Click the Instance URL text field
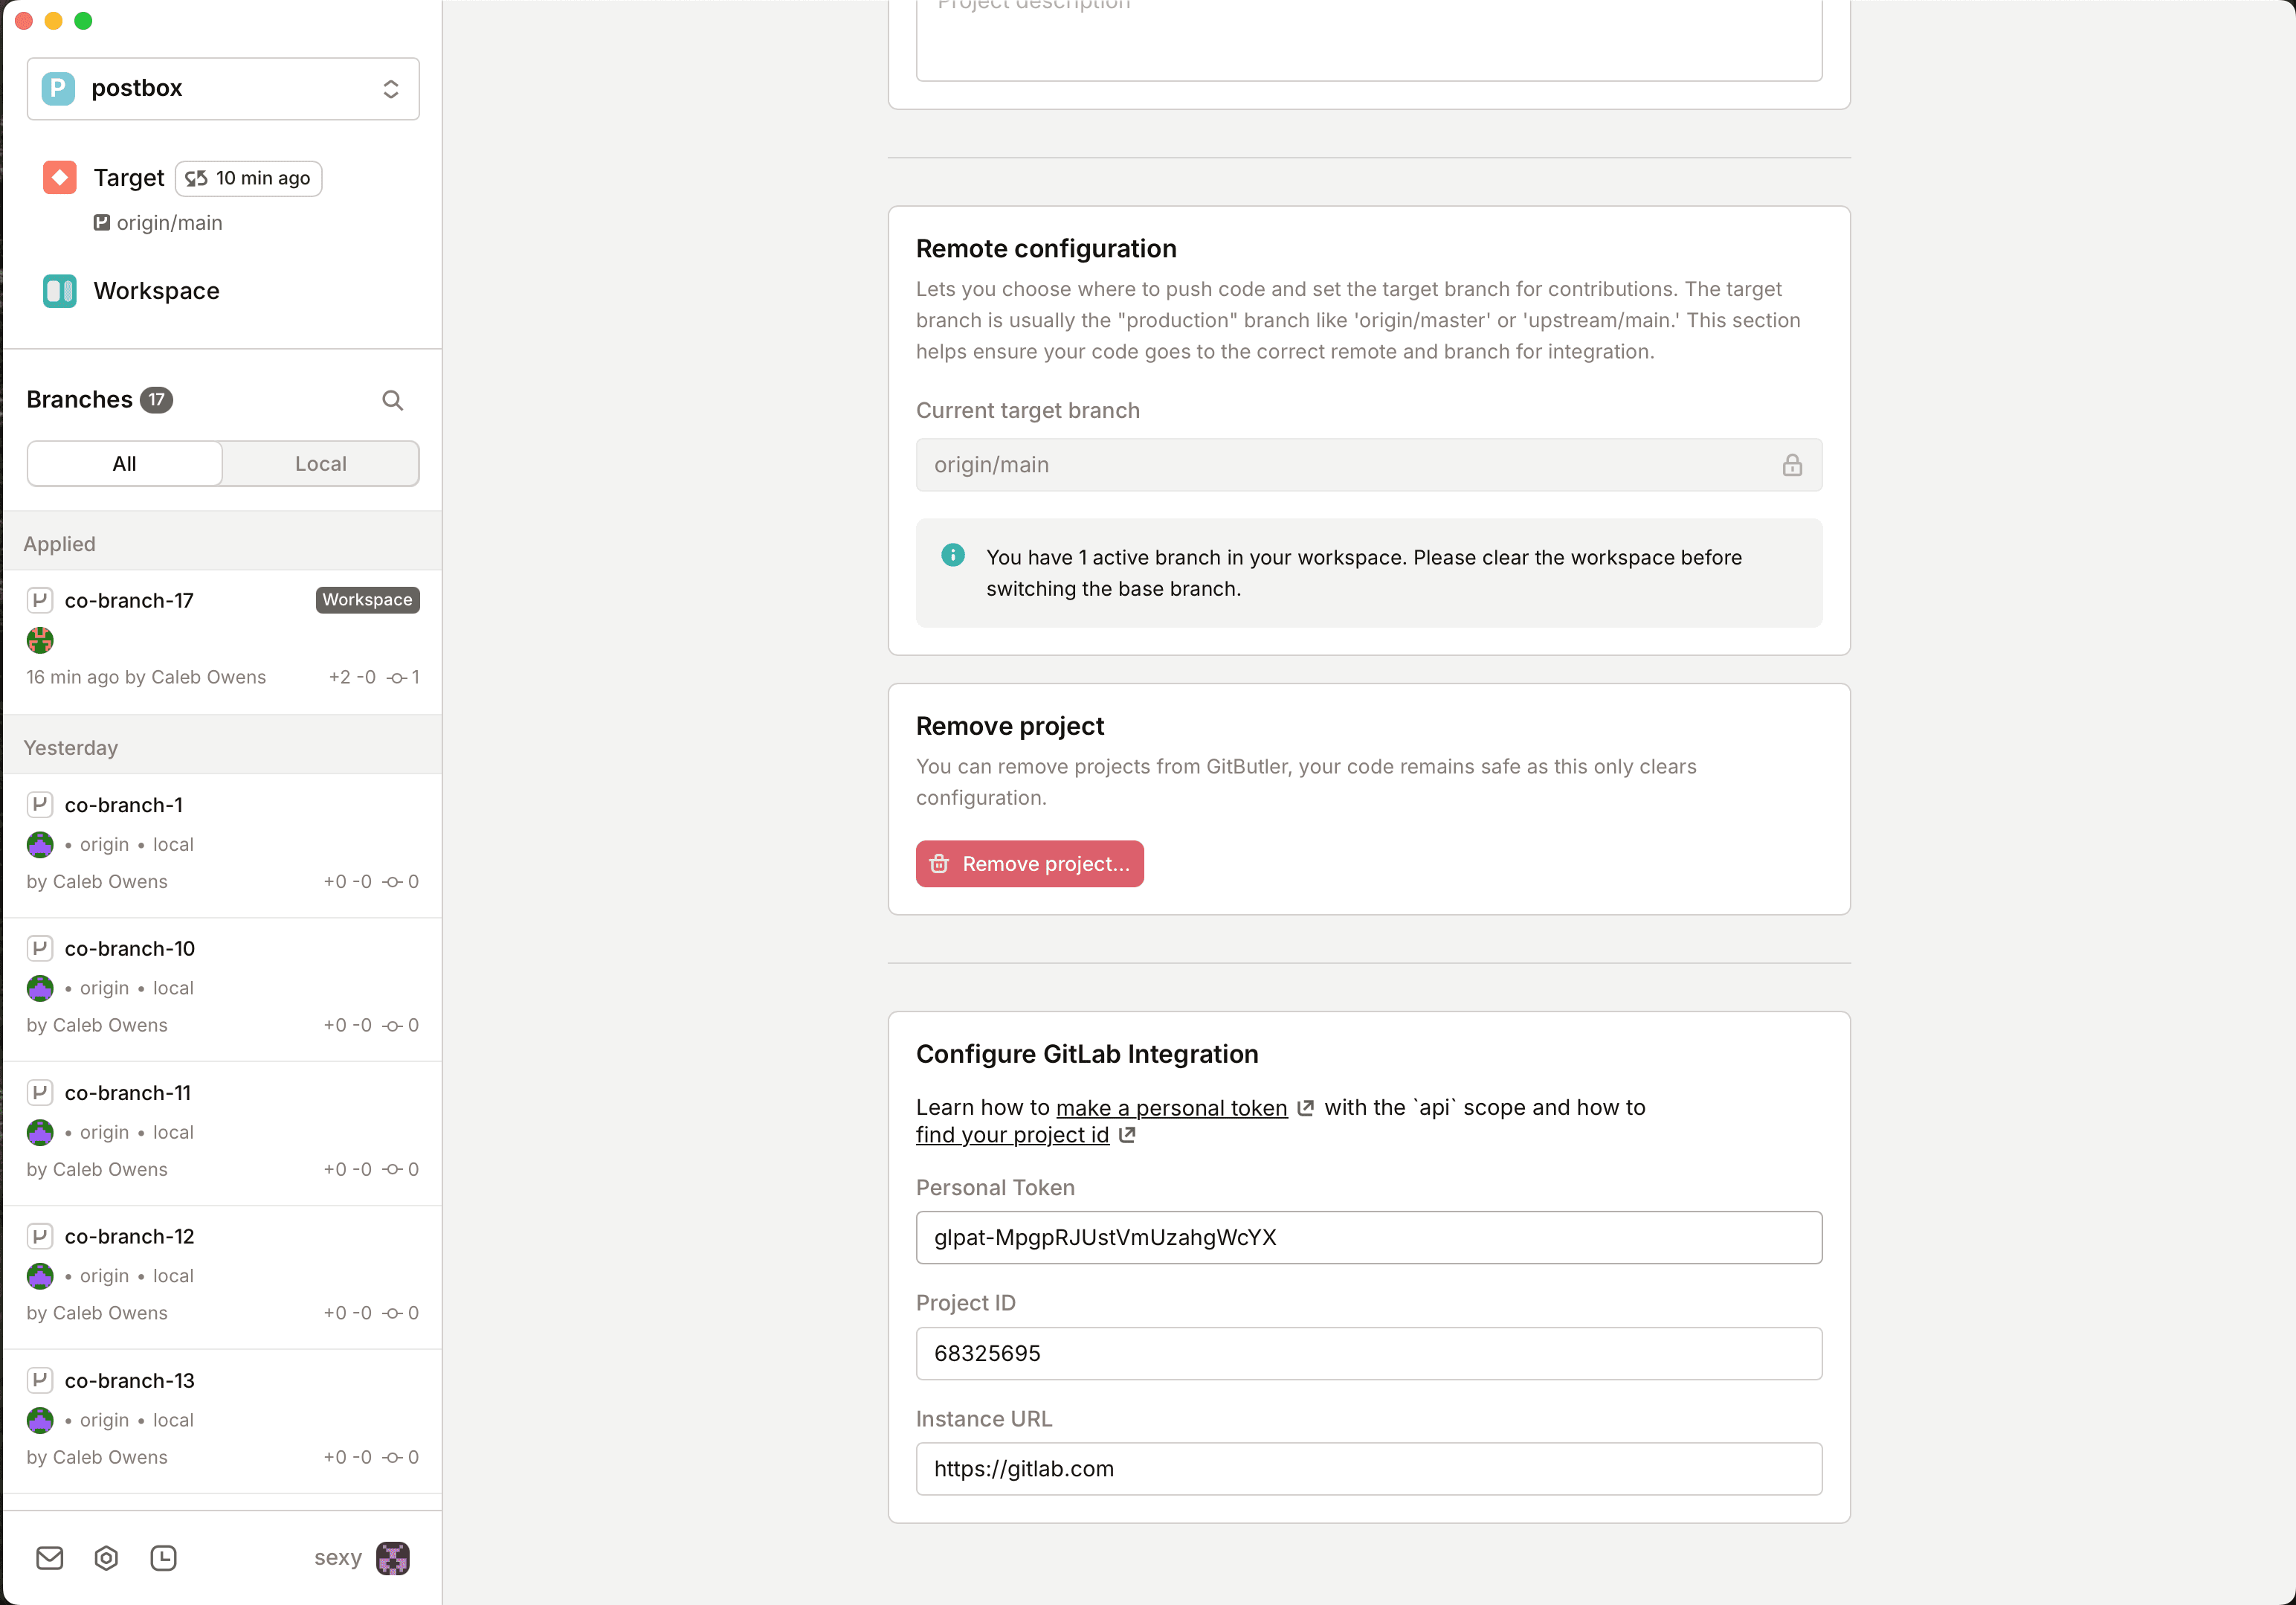2296x1605 pixels. click(1368, 1468)
